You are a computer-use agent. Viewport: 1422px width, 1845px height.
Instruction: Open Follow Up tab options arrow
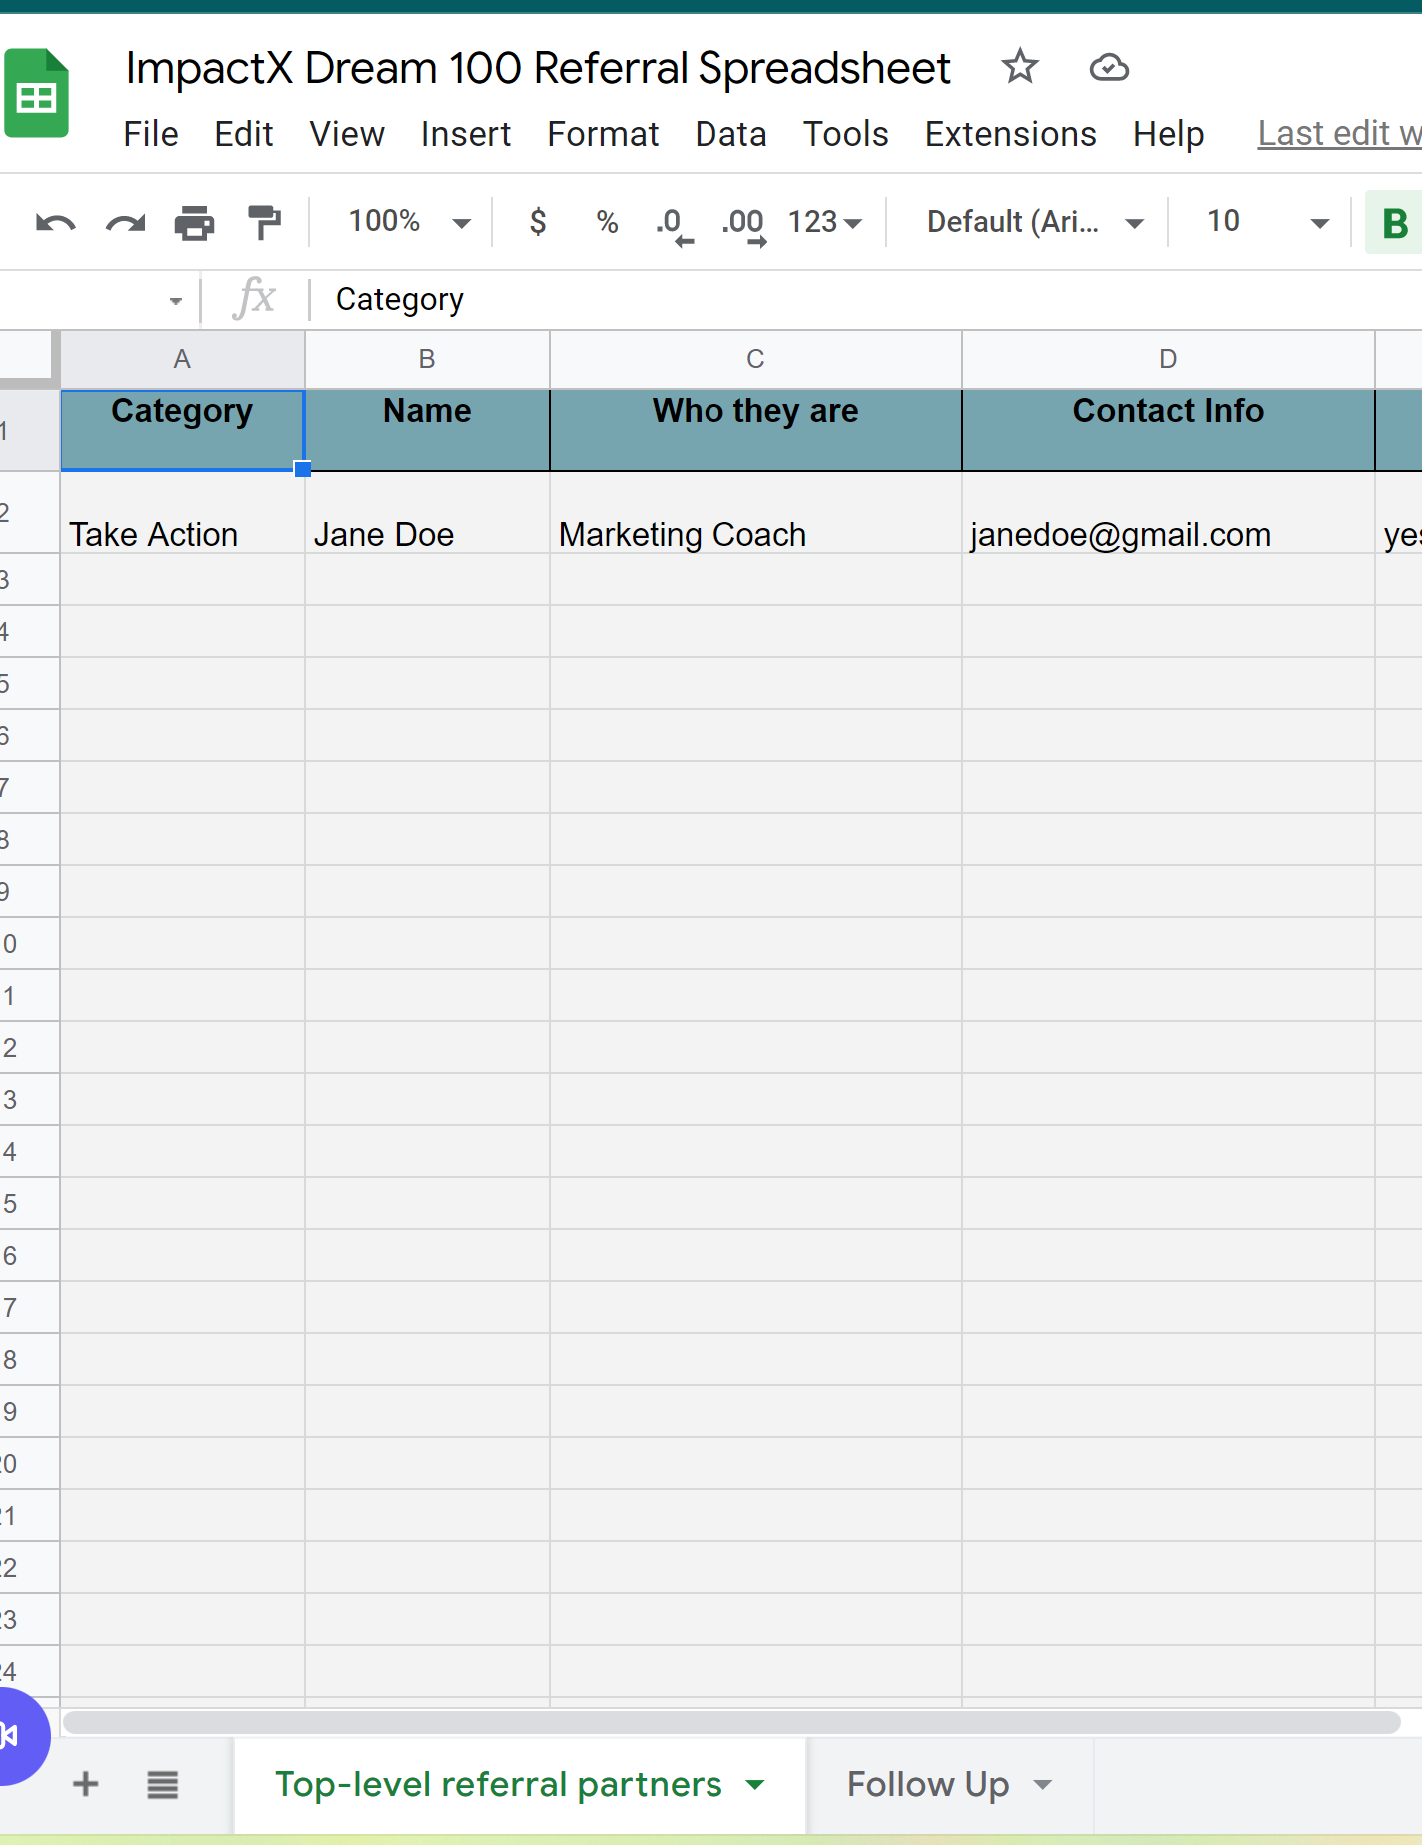coord(1043,1784)
